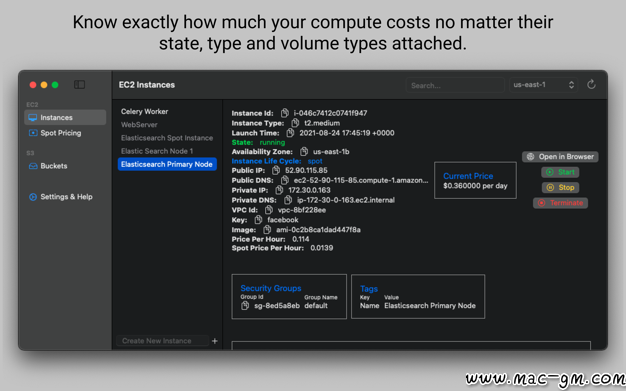Copy the AMI Image id

tap(267, 230)
